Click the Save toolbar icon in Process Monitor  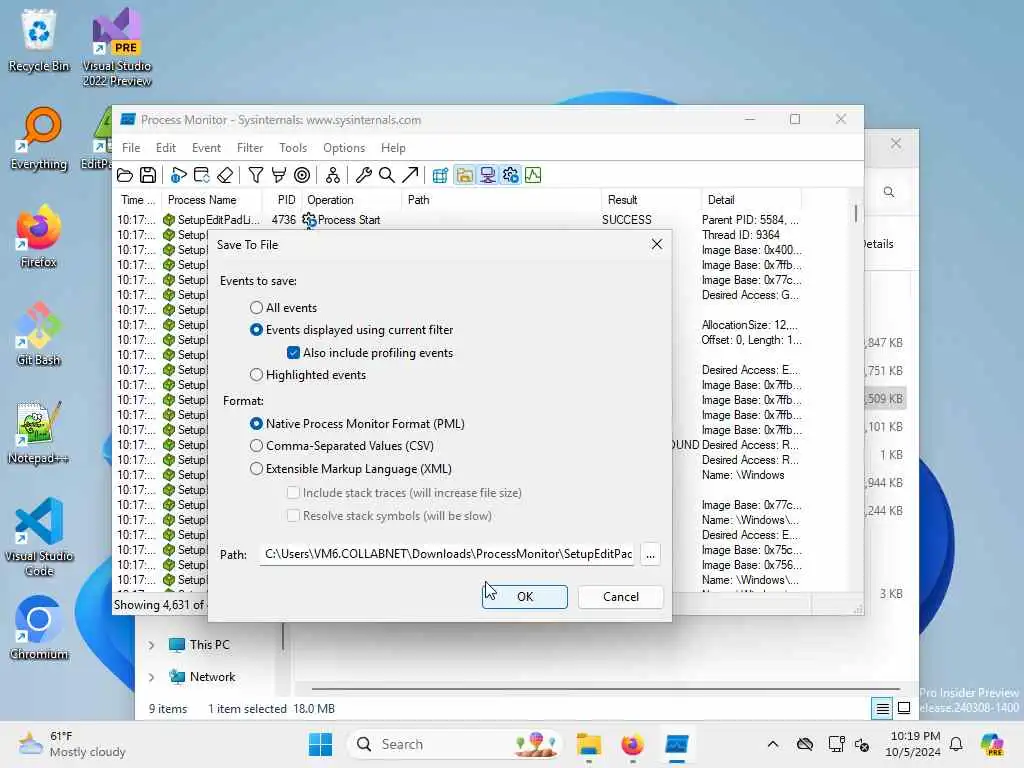point(148,175)
